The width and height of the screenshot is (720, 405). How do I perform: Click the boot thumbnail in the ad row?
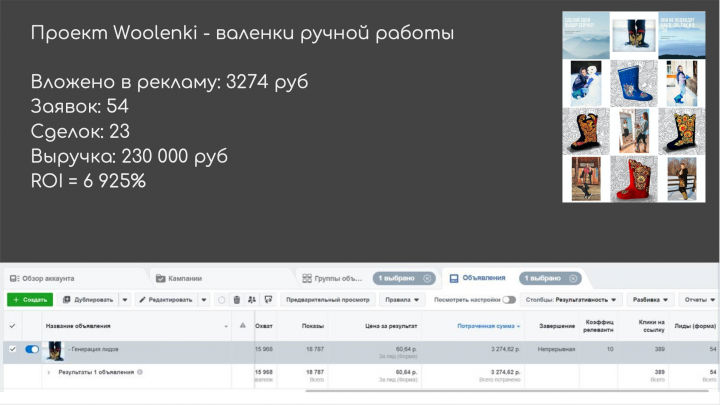pos(55,351)
